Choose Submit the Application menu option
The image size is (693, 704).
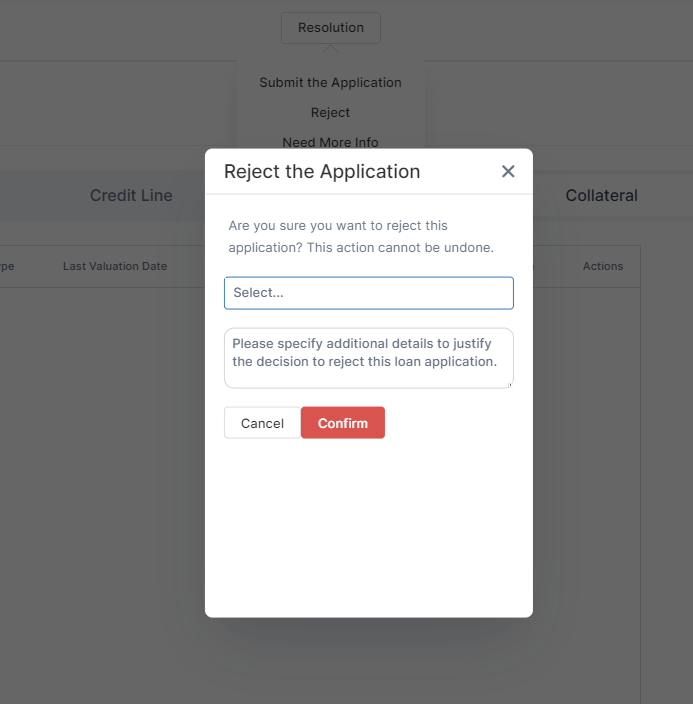[x=330, y=83]
